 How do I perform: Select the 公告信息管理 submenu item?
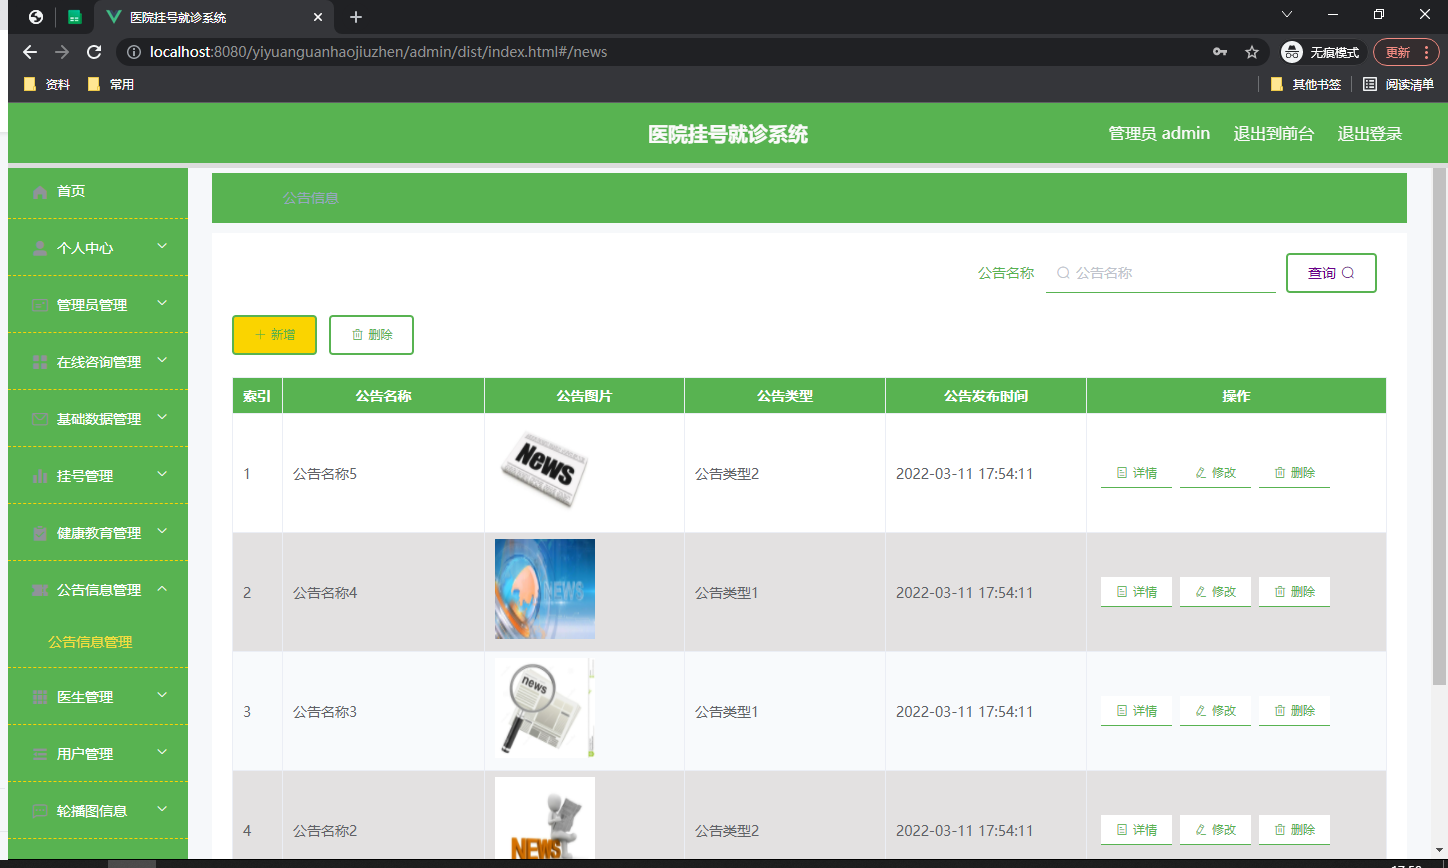coord(90,642)
